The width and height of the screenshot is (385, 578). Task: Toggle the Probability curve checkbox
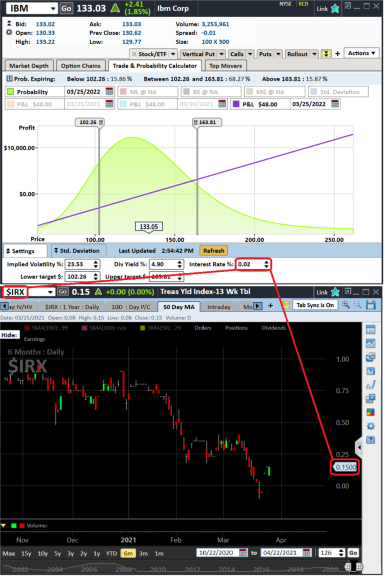10,91
